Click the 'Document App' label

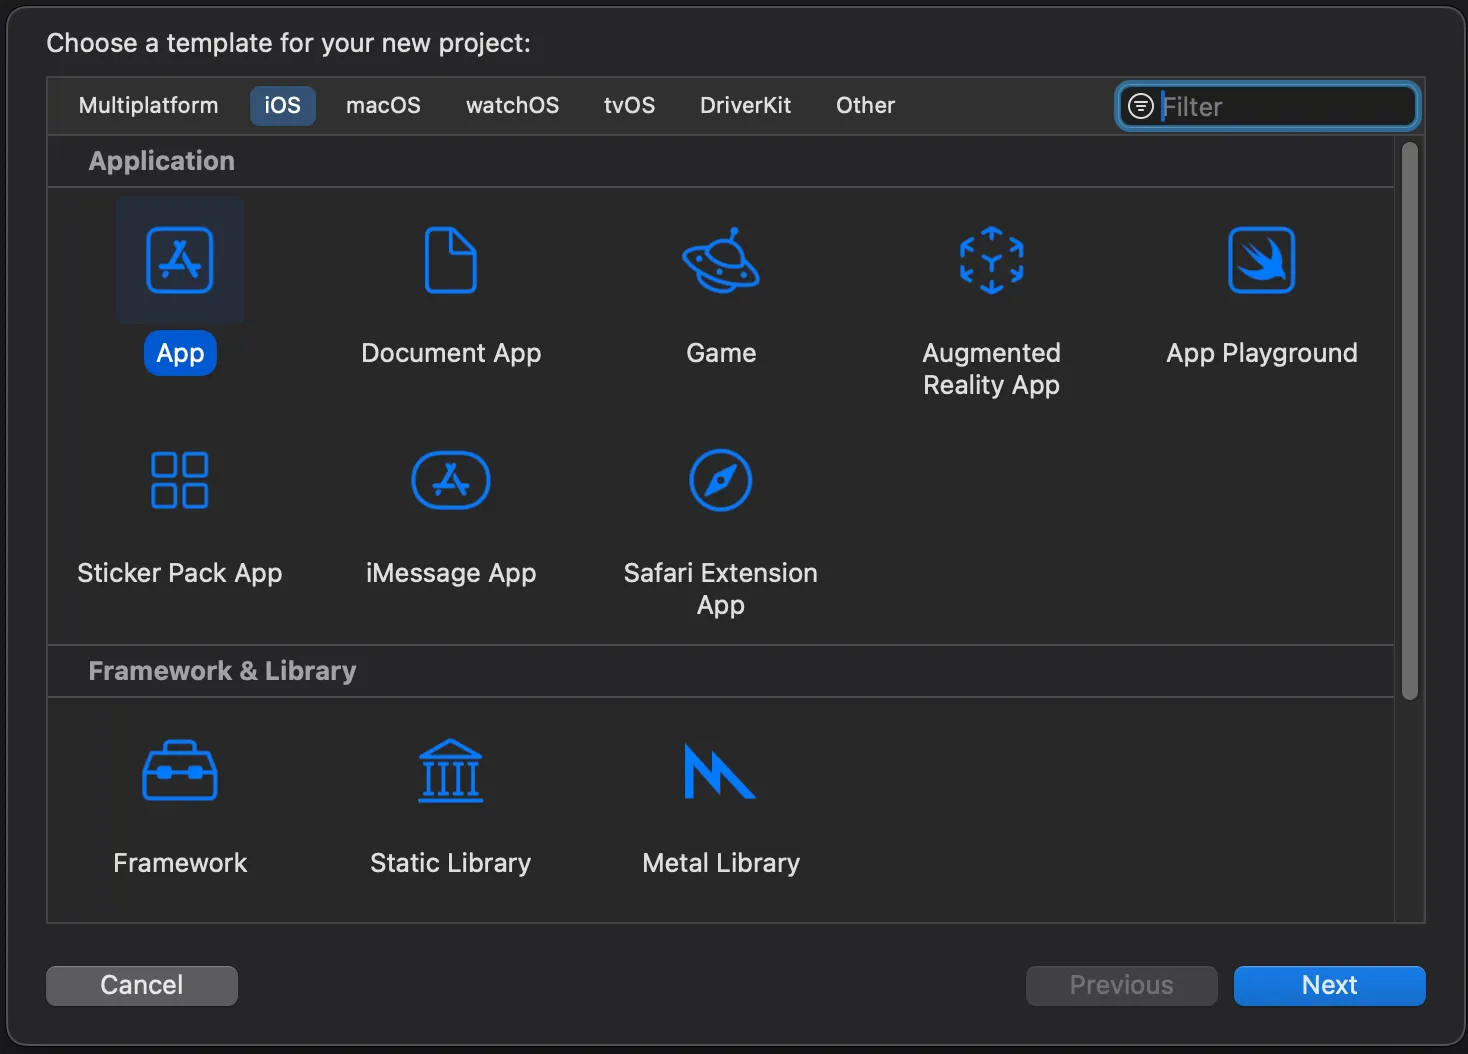point(451,353)
